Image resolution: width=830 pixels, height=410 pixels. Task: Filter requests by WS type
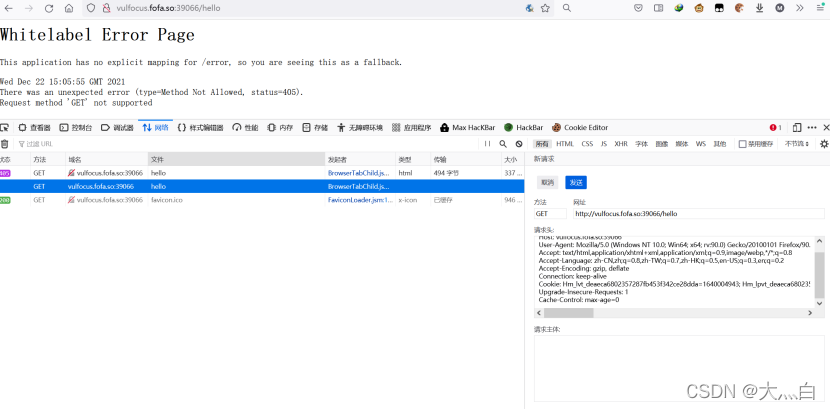(x=700, y=144)
